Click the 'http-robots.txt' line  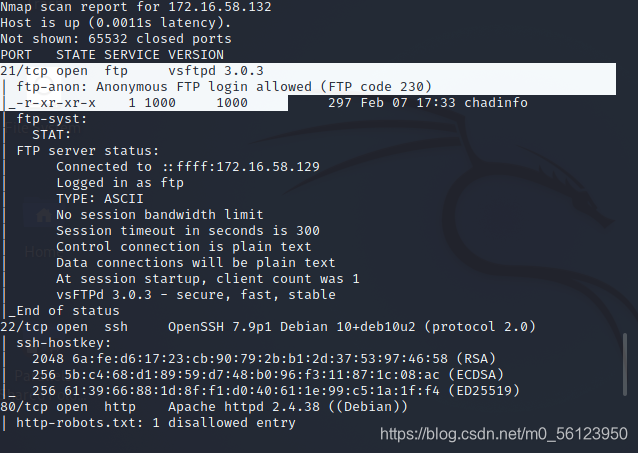(x=156, y=423)
